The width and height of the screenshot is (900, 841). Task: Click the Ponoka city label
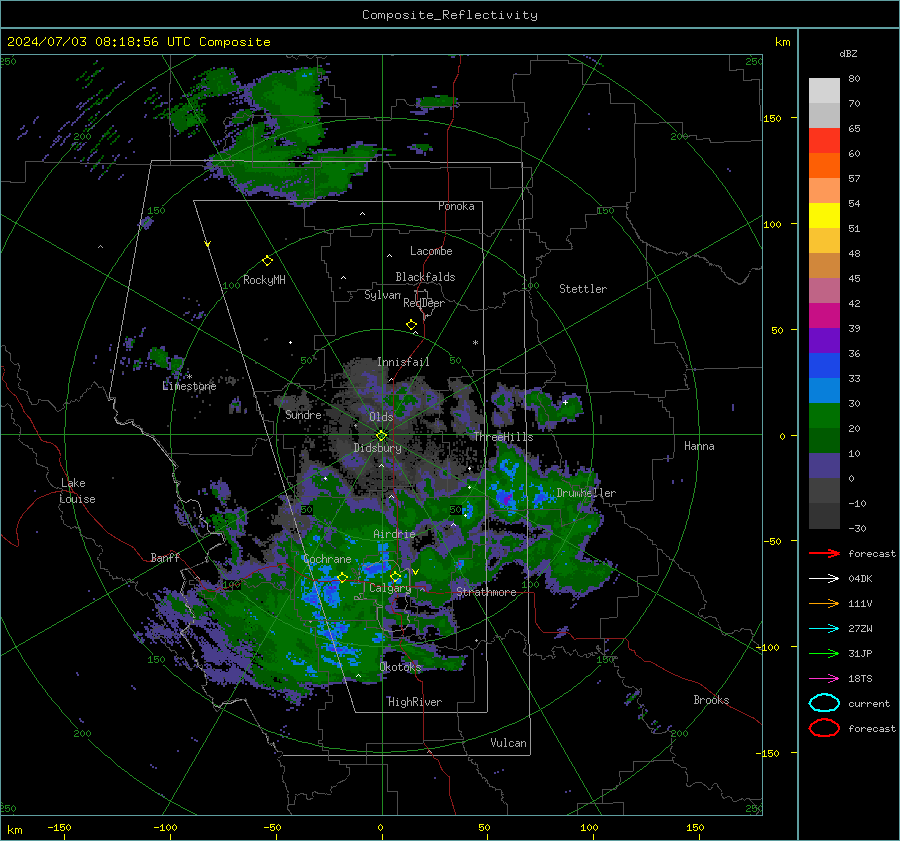click(456, 206)
